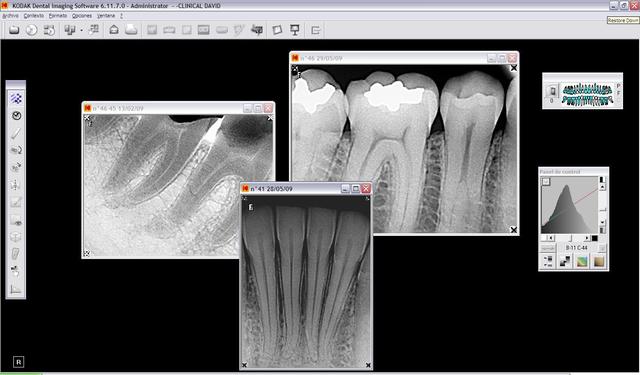The width and height of the screenshot is (640, 375).
Task: Click the right arrow of horizontal brightness slider
Action: click(587, 238)
